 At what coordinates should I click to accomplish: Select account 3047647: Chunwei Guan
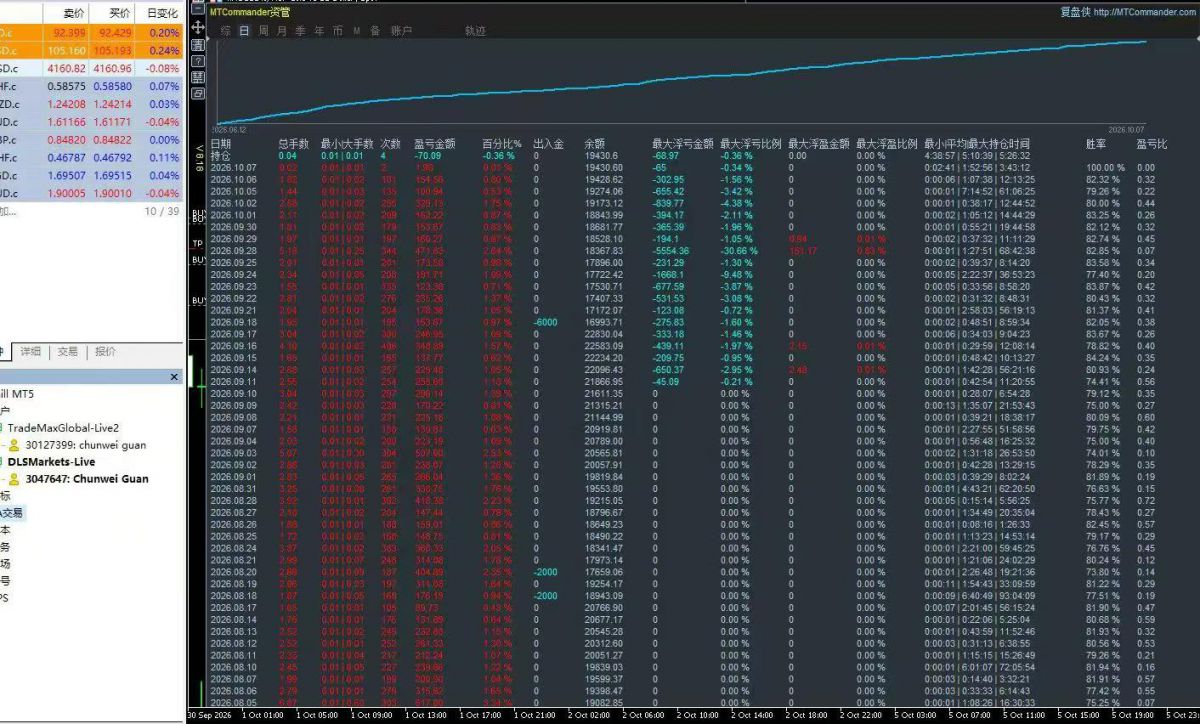click(87, 479)
